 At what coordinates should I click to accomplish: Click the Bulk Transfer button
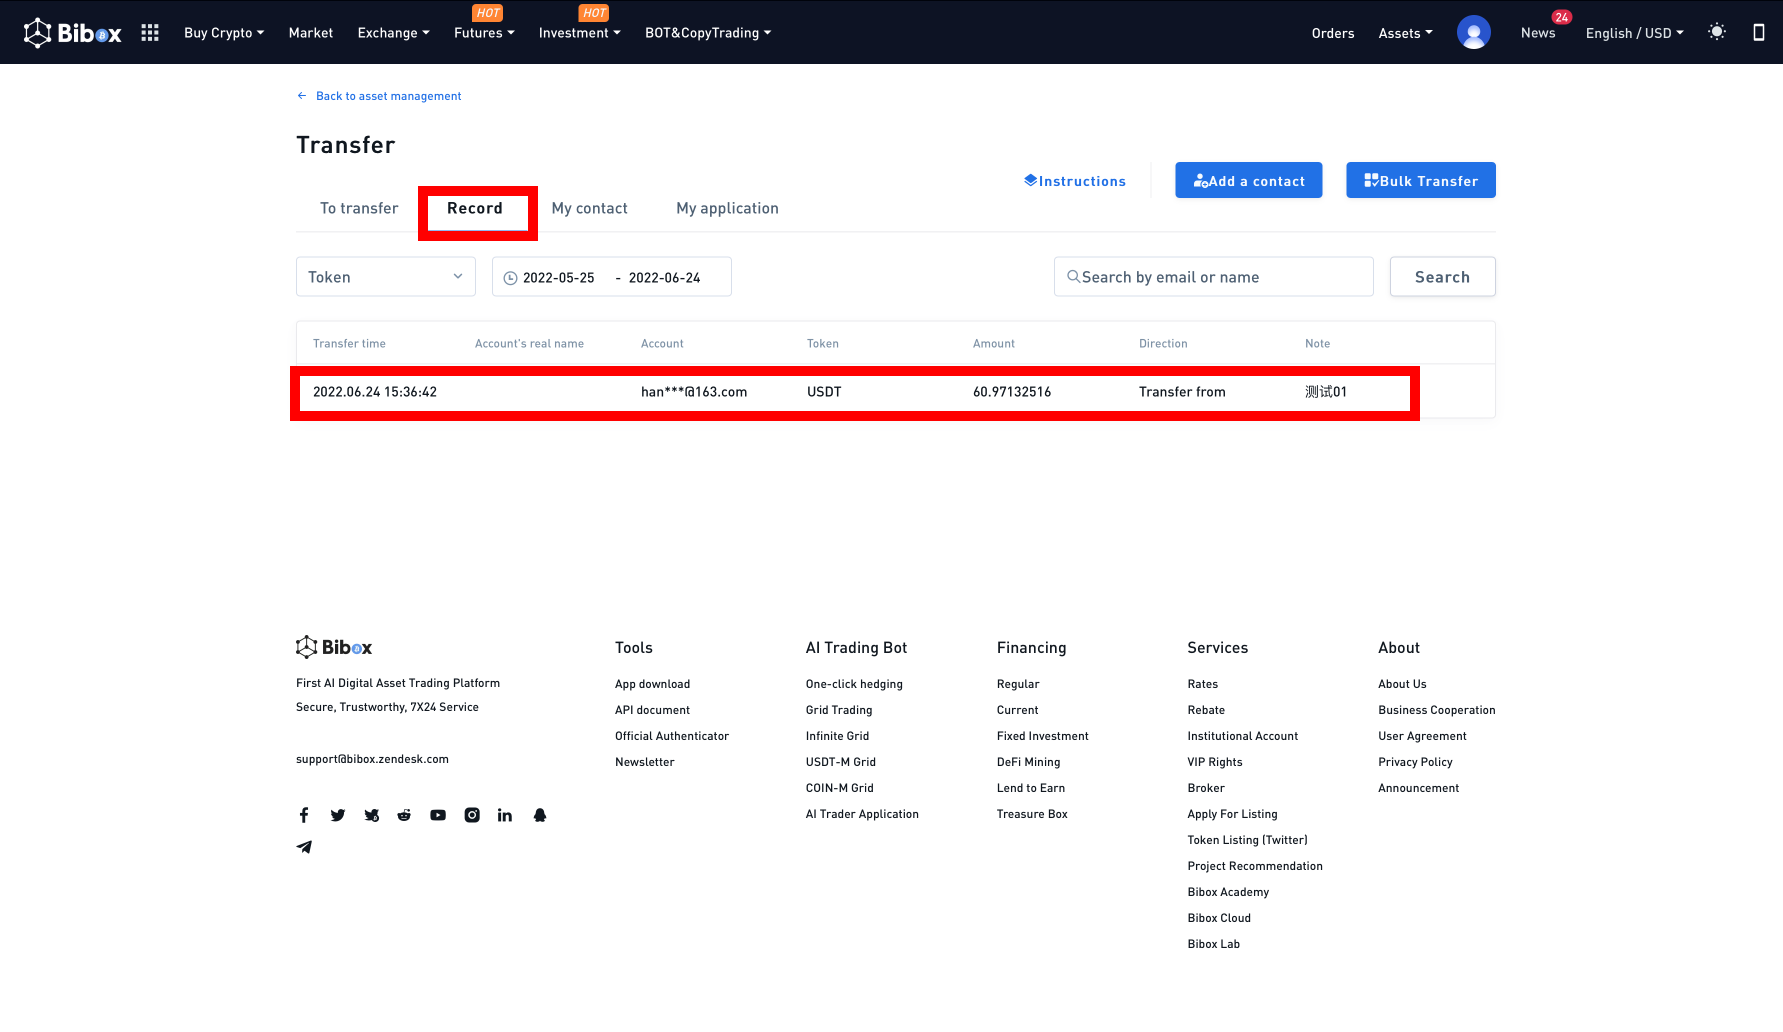[x=1420, y=181]
